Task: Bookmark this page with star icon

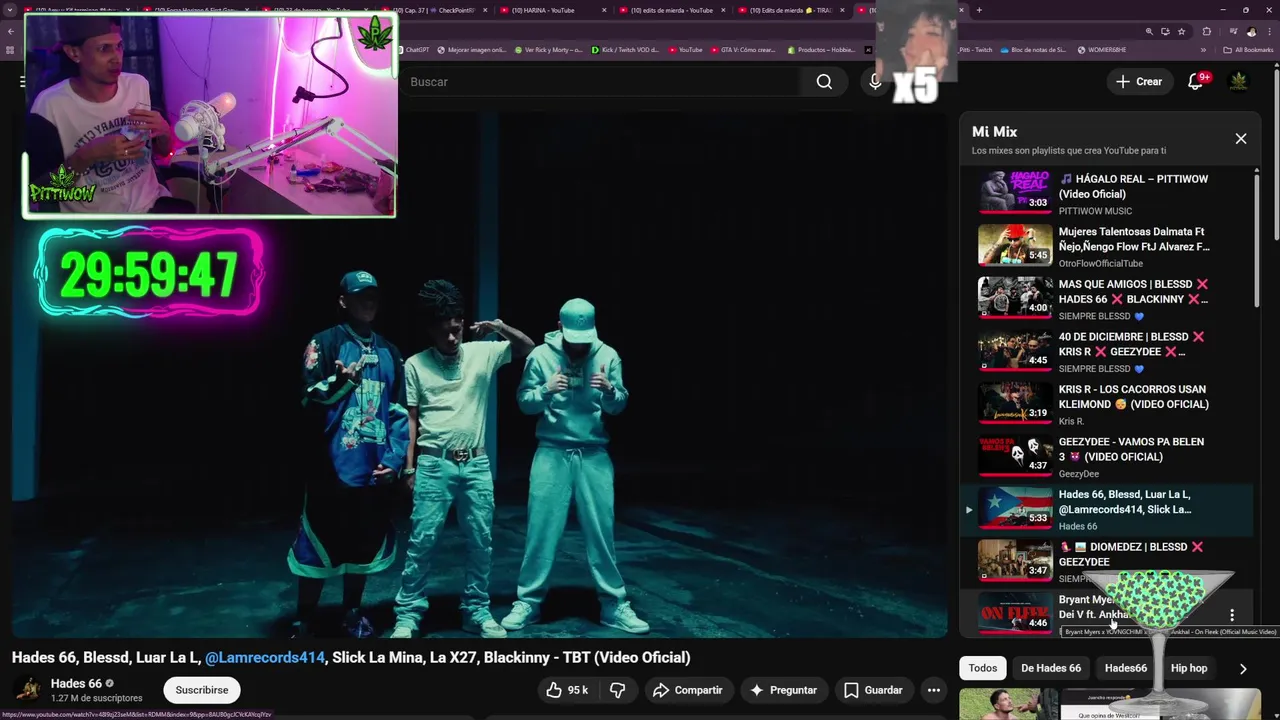Action: point(1181,32)
